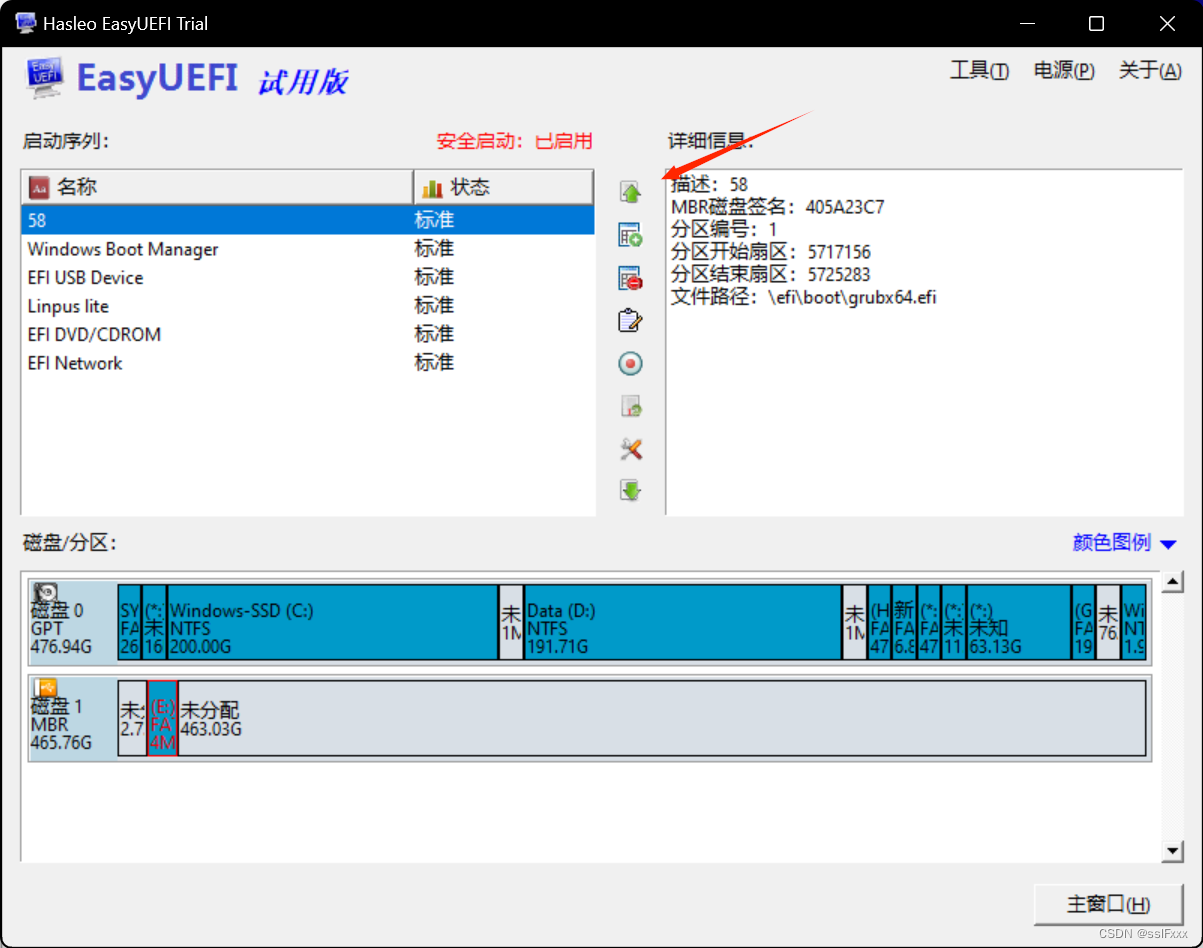This screenshot has height=948, width=1203.
Task: Click the one-time boot red dot icon
Action: coord(630,364)
